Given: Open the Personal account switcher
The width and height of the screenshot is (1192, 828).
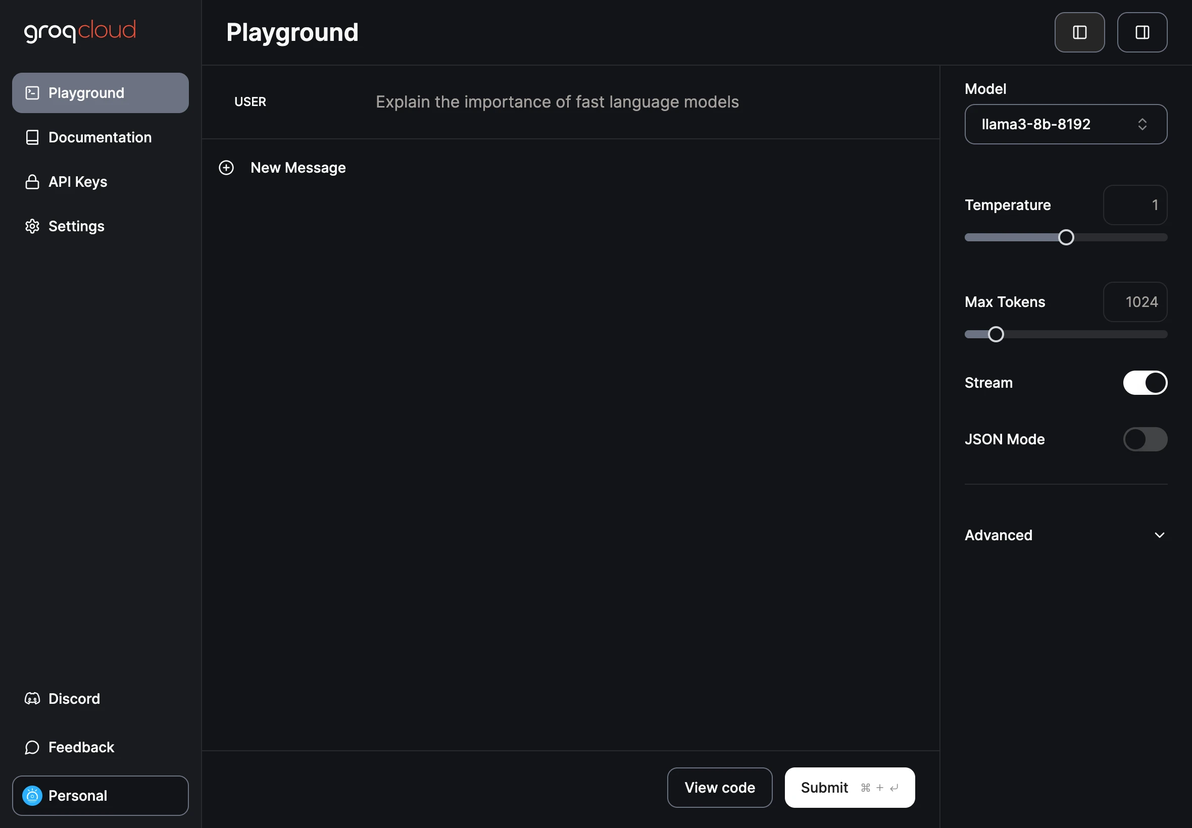Looking at the screenshot, I should (x=100, y=795).
